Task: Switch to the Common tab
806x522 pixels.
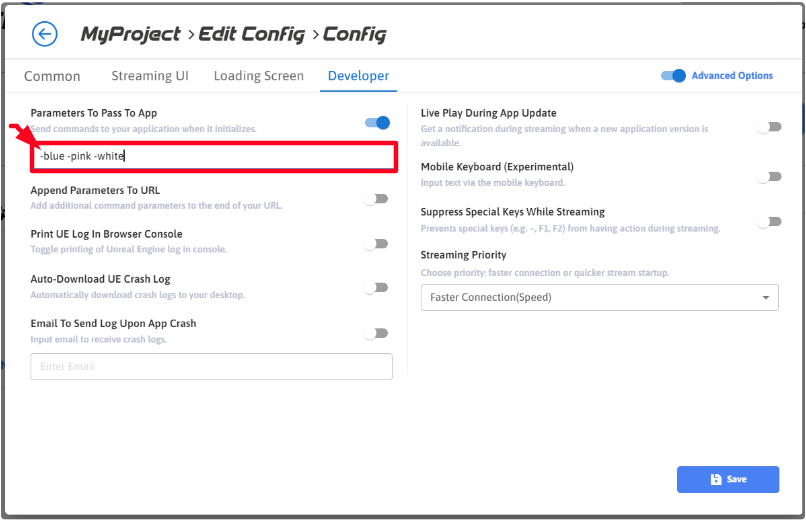Action: pyautogui.click(x=52, y=76)
